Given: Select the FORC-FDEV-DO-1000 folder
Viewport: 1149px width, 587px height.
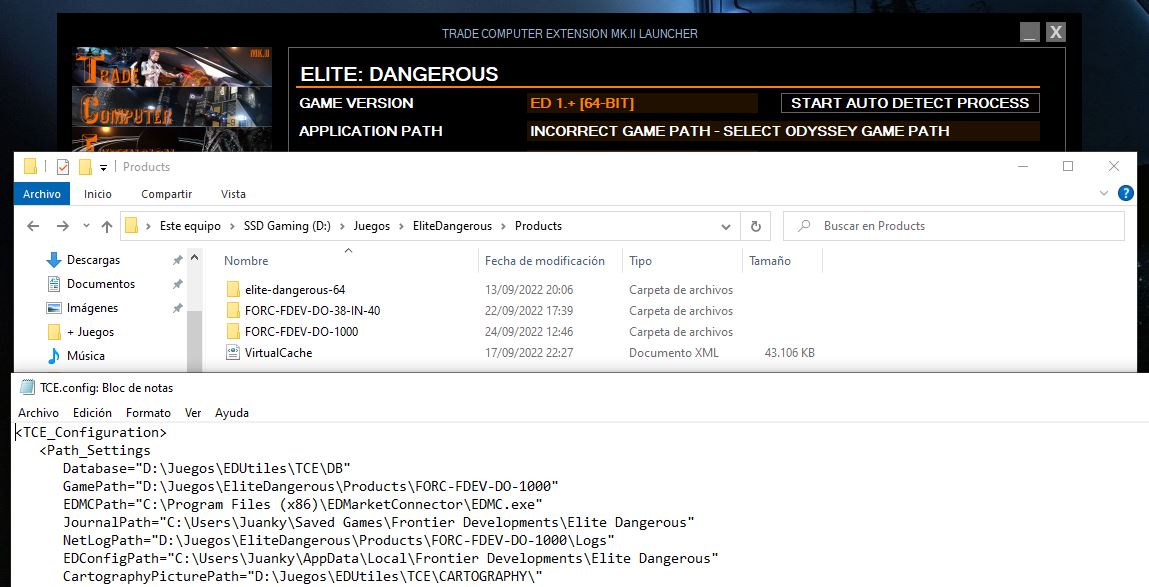Looking at the screenshot, I should 302,332.
